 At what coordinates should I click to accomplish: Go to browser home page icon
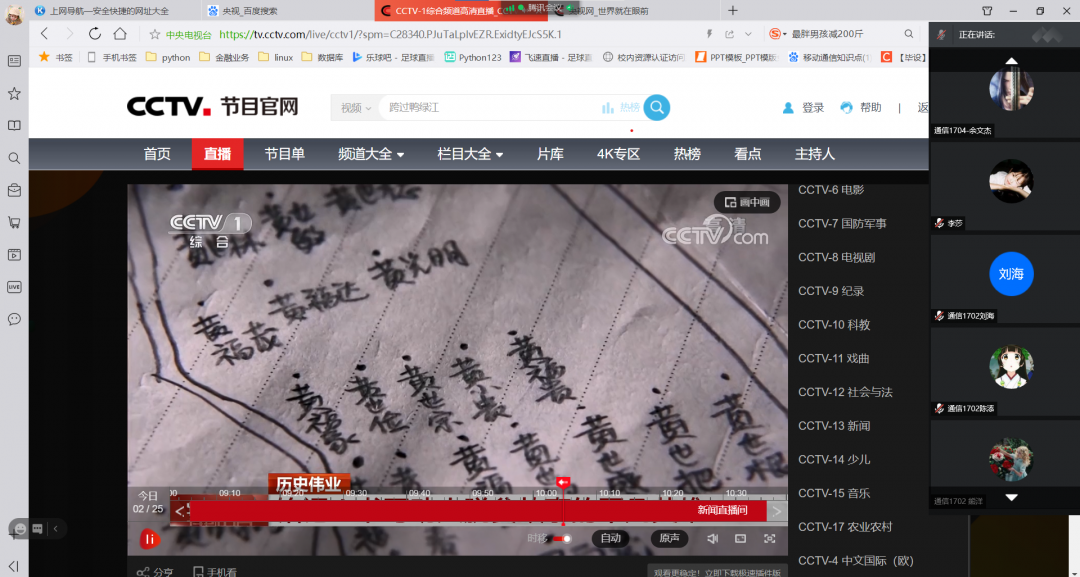121,34
